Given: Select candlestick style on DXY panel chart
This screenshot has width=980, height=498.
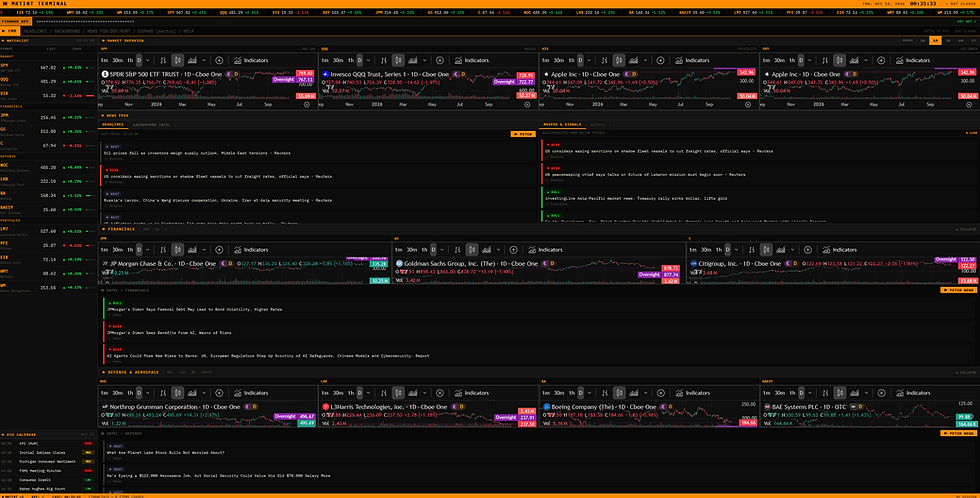Looking at the screenshot, I should point(839,60).
